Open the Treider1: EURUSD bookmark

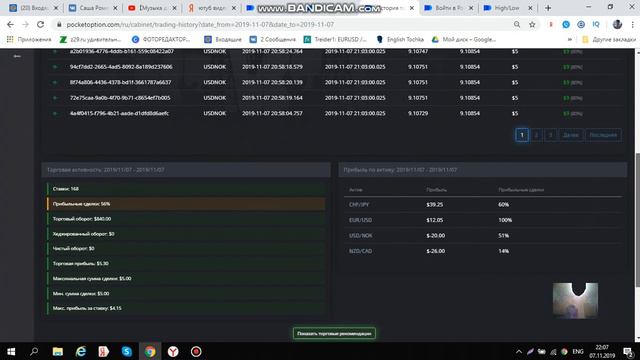(x=335, y=39)
